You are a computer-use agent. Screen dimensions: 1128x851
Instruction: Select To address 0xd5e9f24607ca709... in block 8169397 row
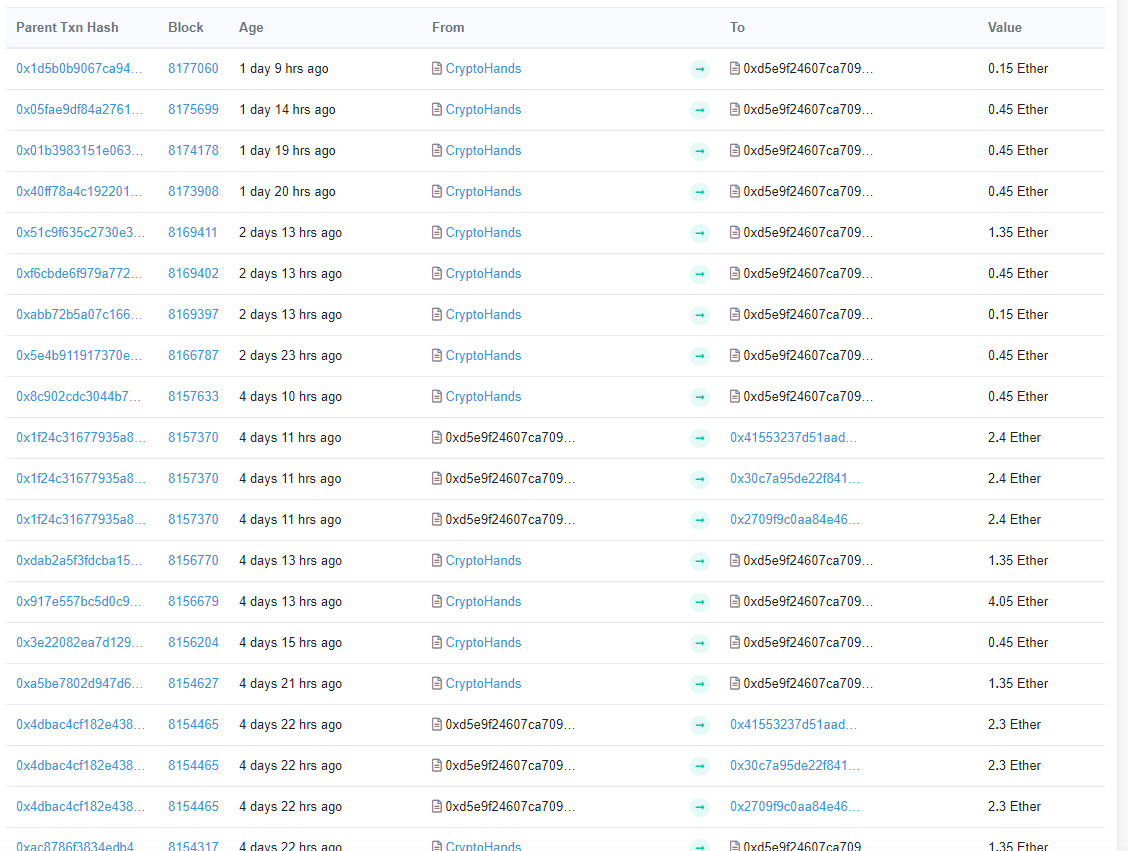click(808, 314)
